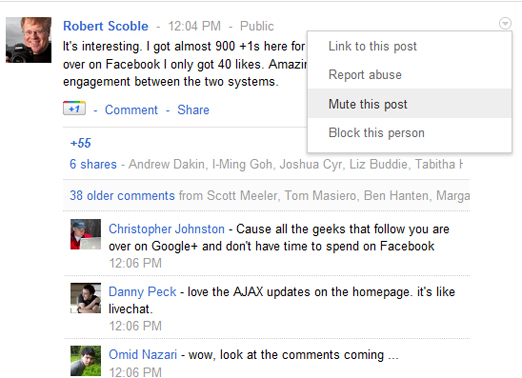Select Mute this post
The width and height of the screenshot is (522, 378).
[x=410, y=104]
